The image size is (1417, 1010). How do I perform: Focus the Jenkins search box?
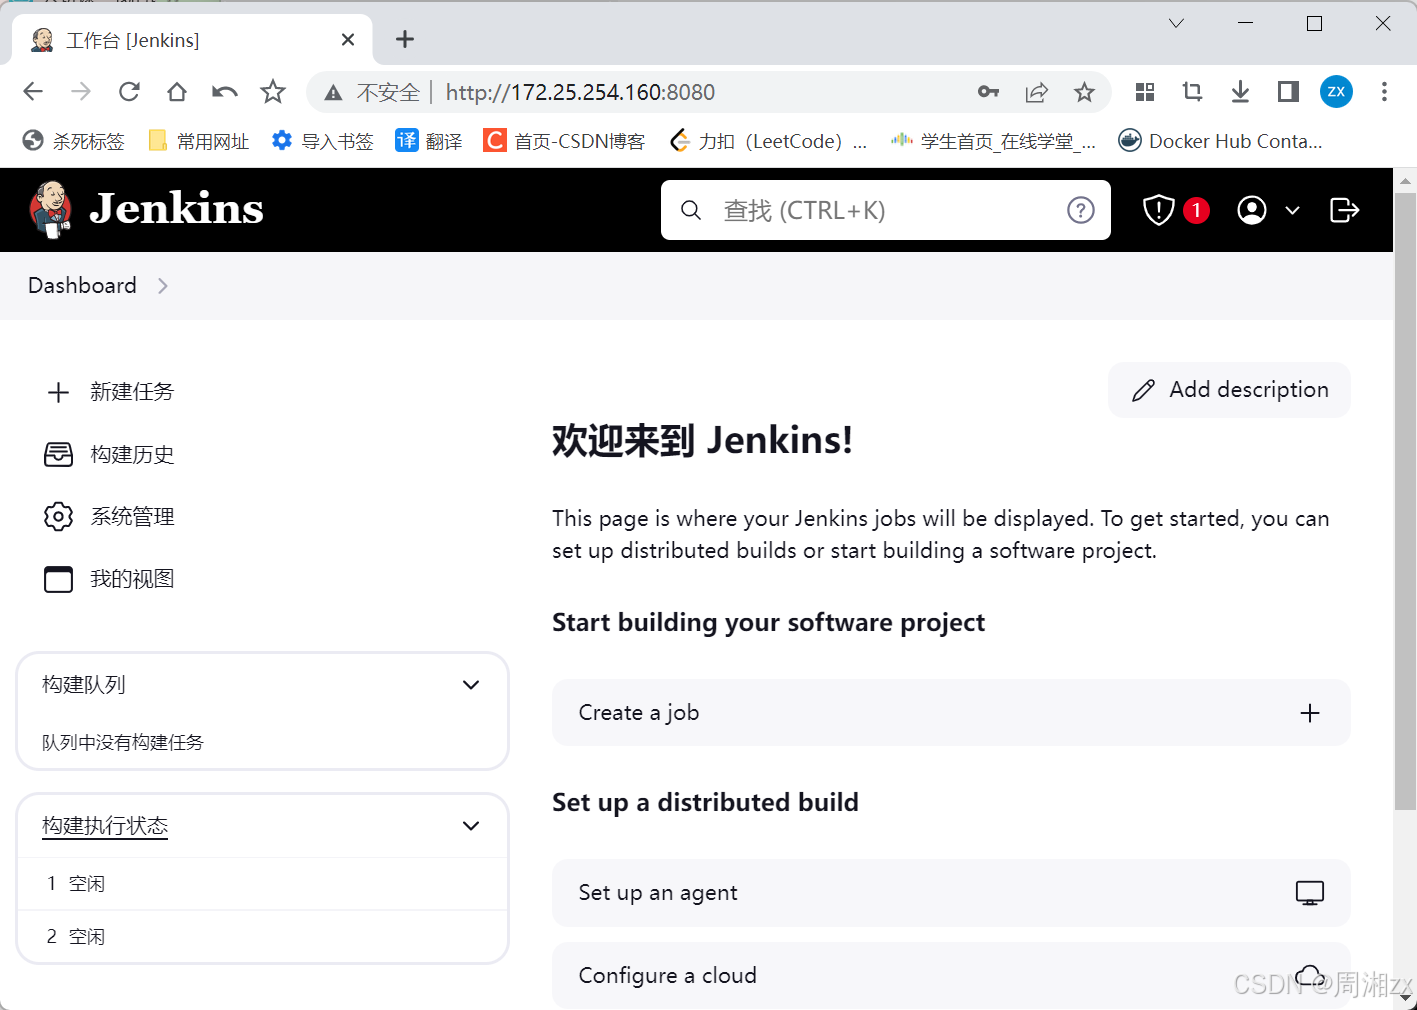click(x=885, y=210)
